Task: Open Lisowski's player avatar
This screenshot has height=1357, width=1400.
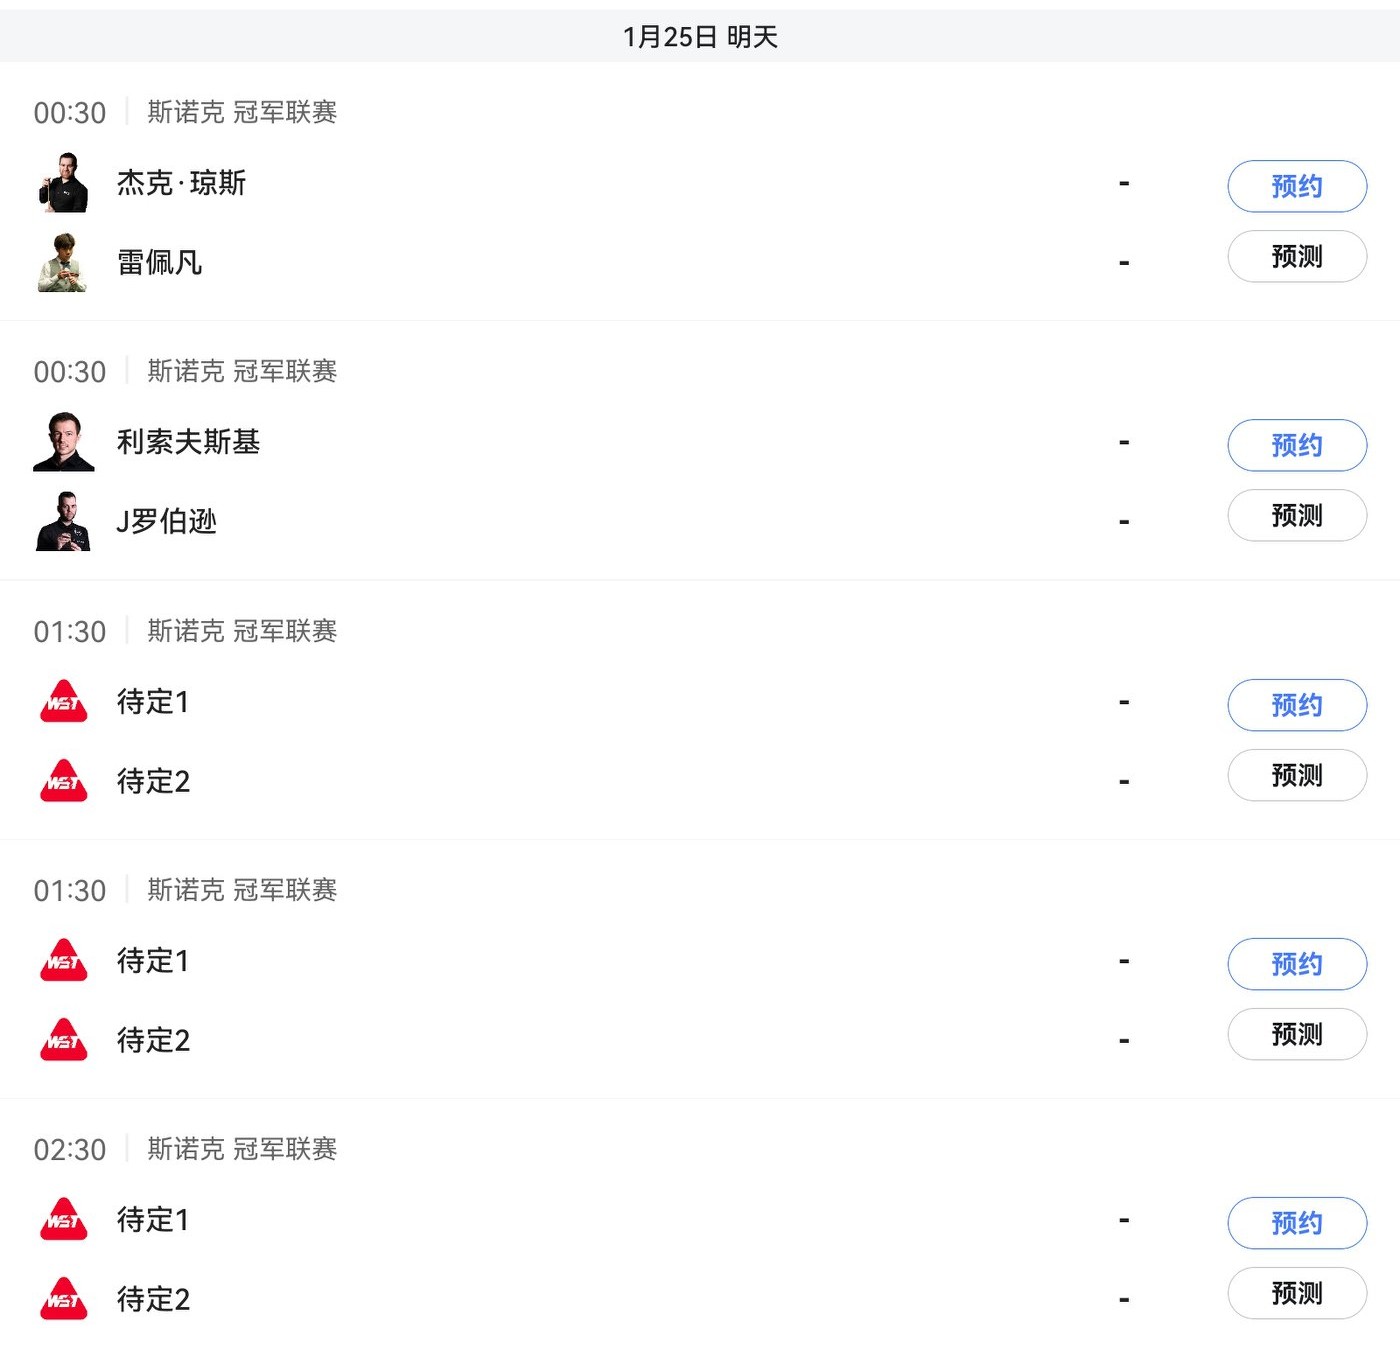Action: coord(63,442)
